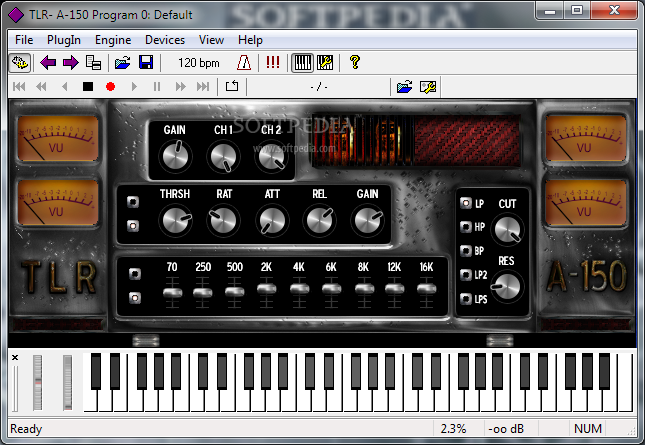The width and height of the screenshot is (645, 445).
Task: Click the step back arrow control
Action: 65,86
